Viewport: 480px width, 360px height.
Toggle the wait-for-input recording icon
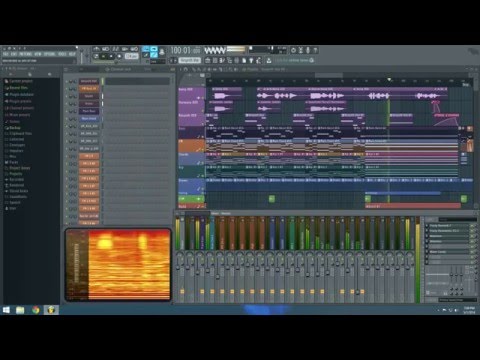106,49
